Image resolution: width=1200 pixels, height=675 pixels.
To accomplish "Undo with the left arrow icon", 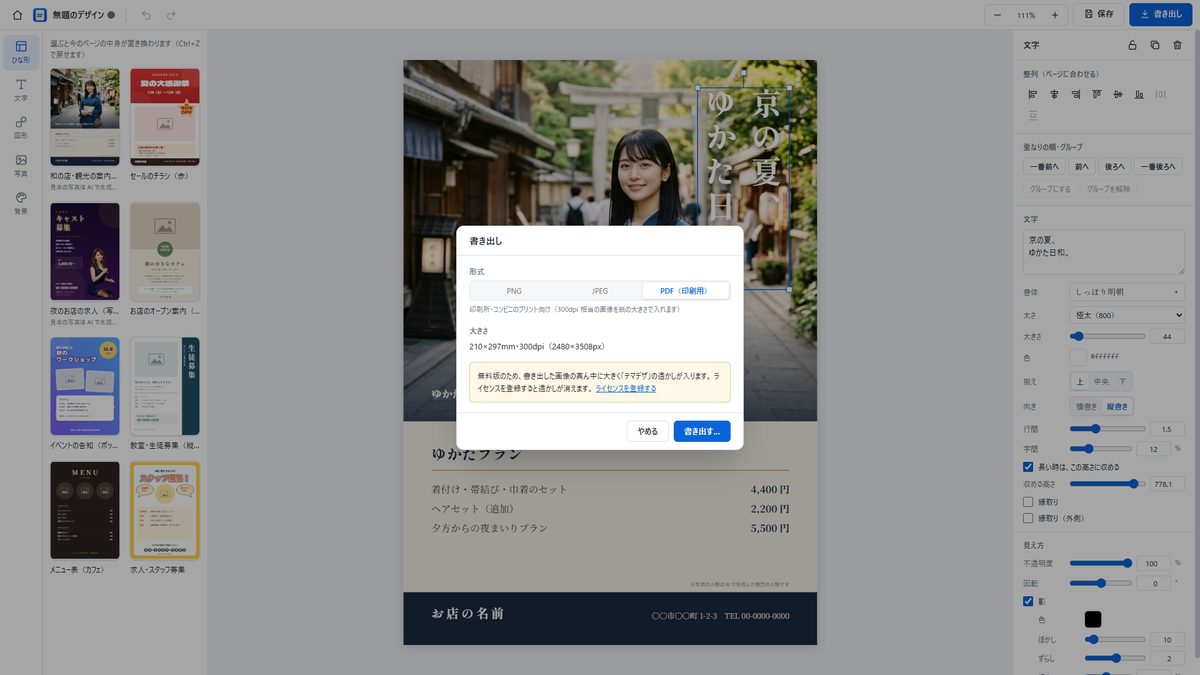I will [146, 15].
